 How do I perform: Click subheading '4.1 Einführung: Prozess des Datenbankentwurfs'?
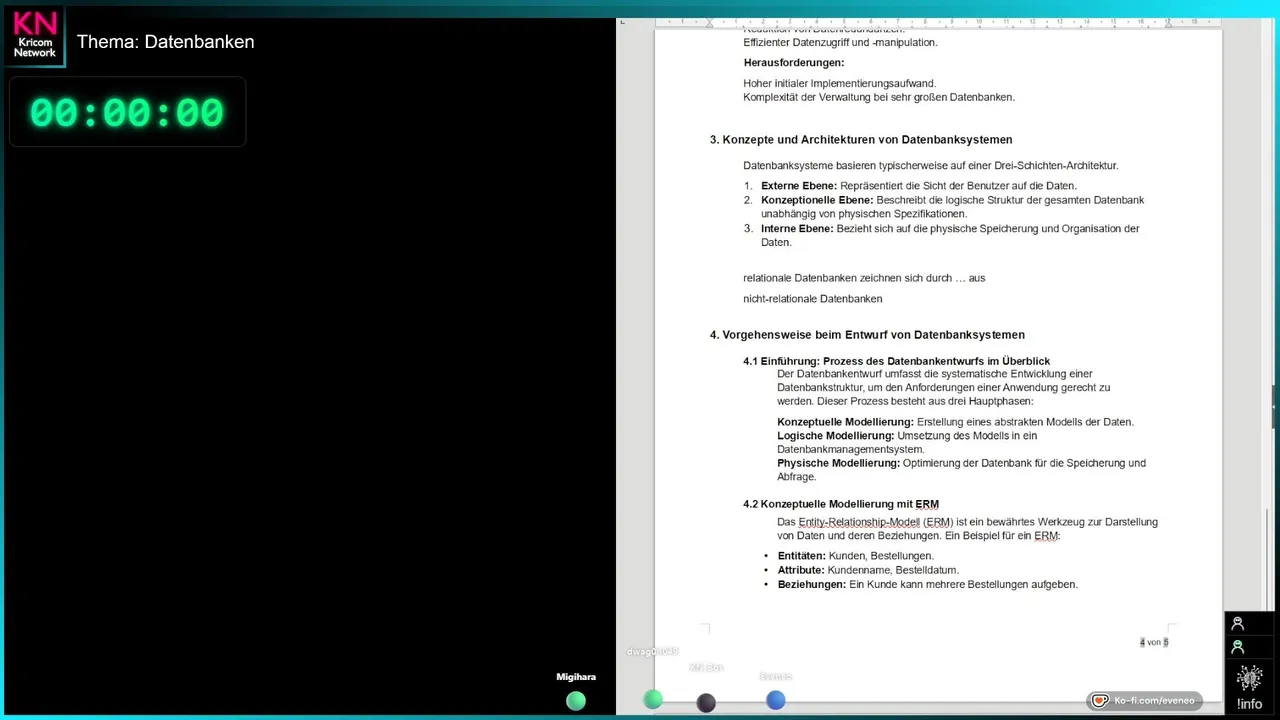click(x=897, y=361)
